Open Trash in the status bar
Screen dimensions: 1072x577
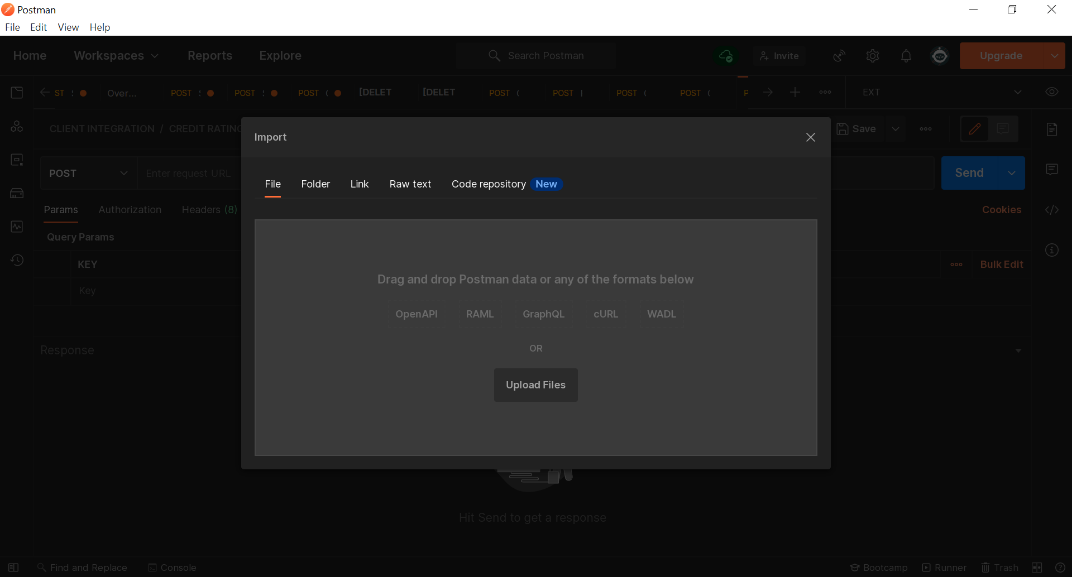click(x=1000, y=567)
